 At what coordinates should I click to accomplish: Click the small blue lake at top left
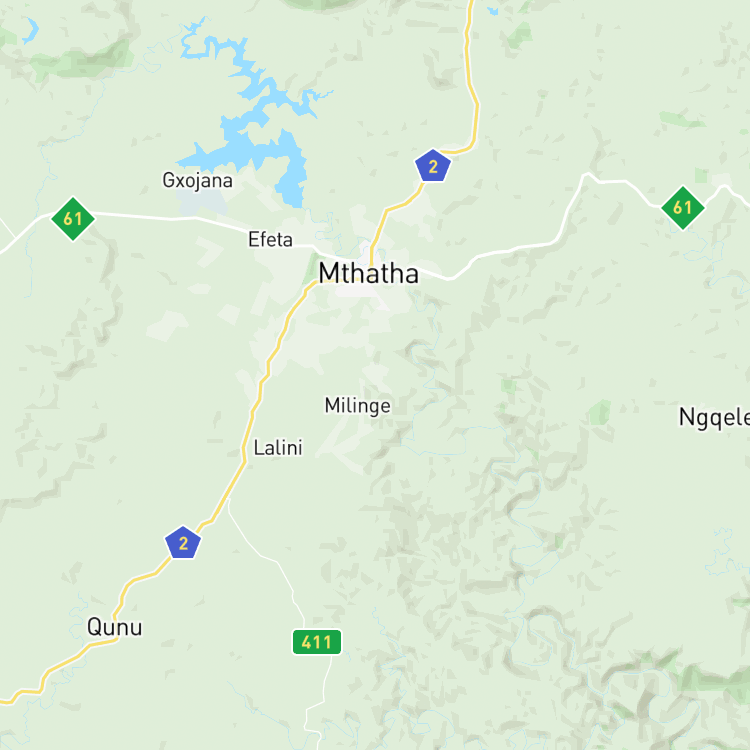coord(30,30)
